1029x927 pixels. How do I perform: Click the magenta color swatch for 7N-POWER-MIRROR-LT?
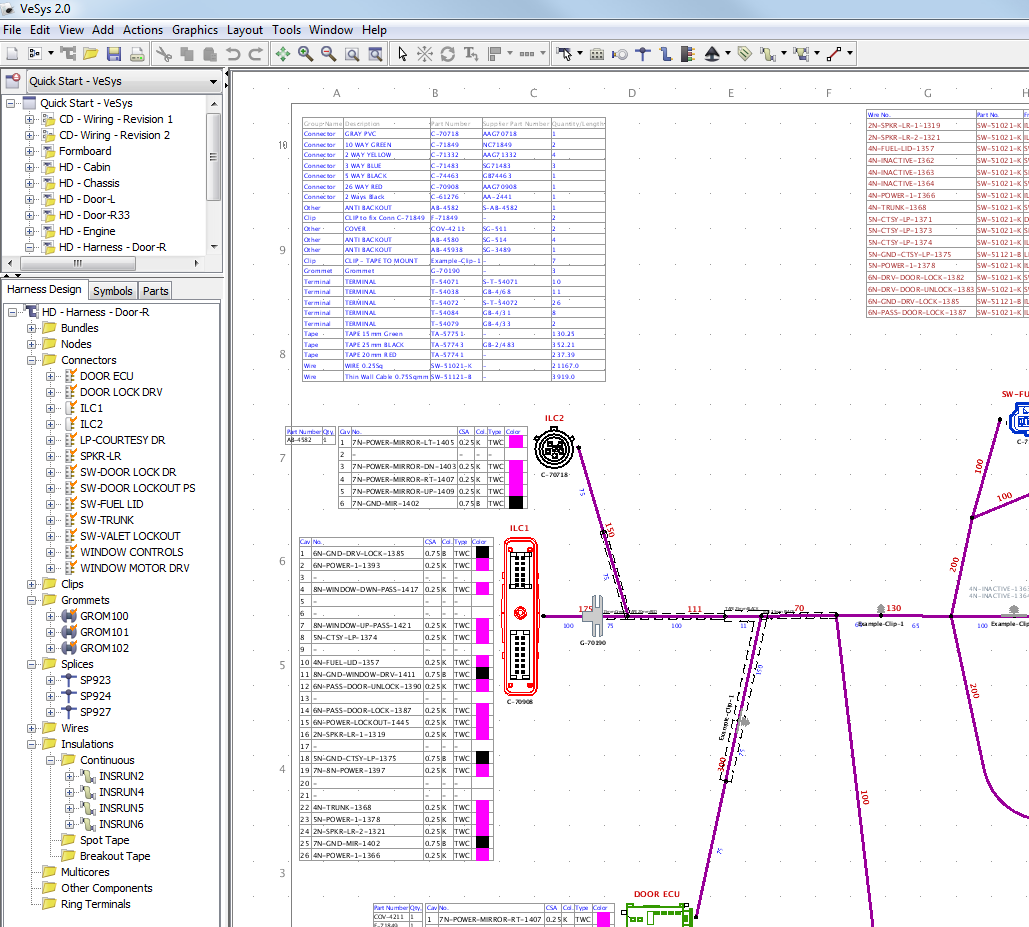(516, 439)
